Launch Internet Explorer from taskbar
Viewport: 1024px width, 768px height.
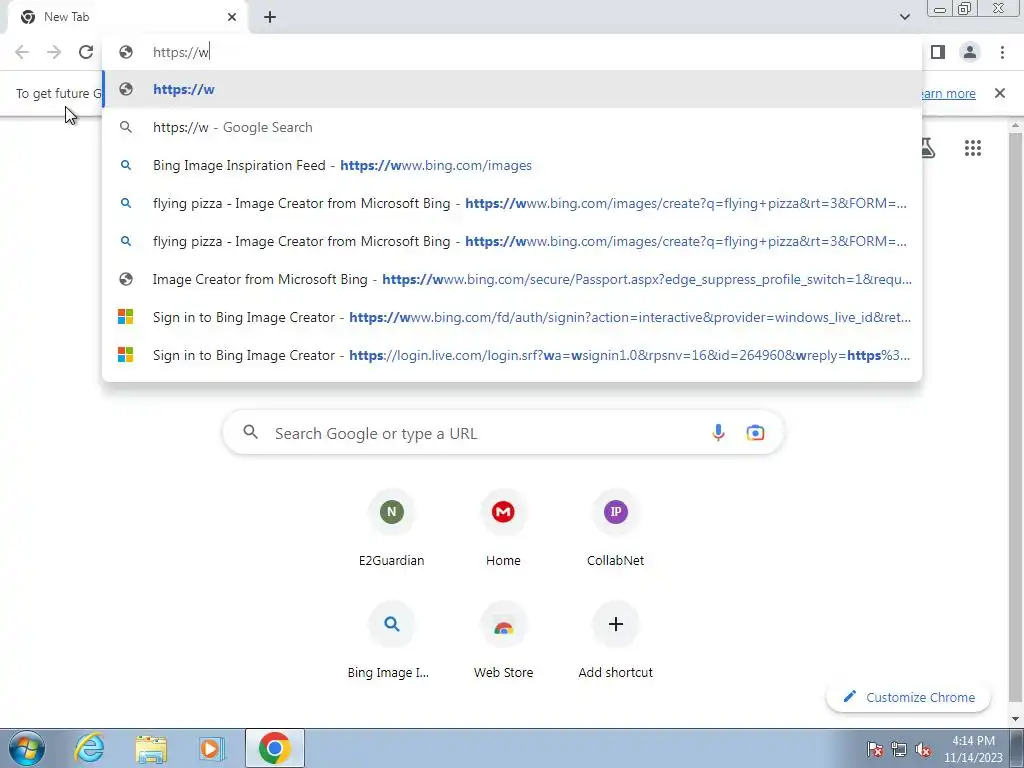[89, 748]
